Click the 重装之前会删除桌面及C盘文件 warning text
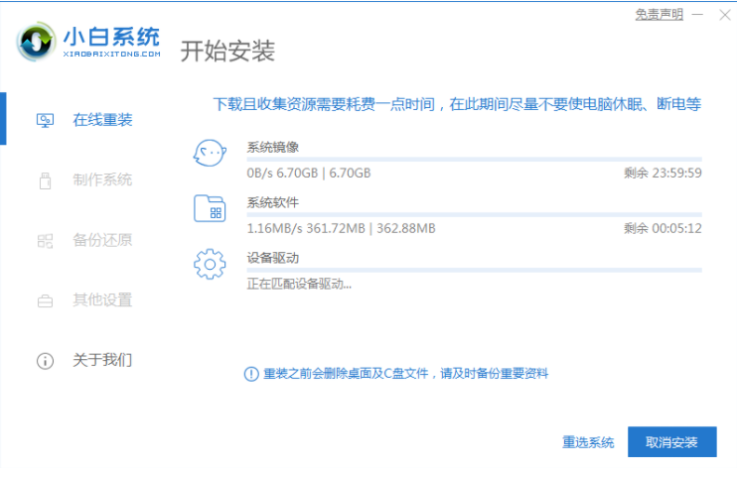Screen dimensions: 740x486 click(405, 374)
